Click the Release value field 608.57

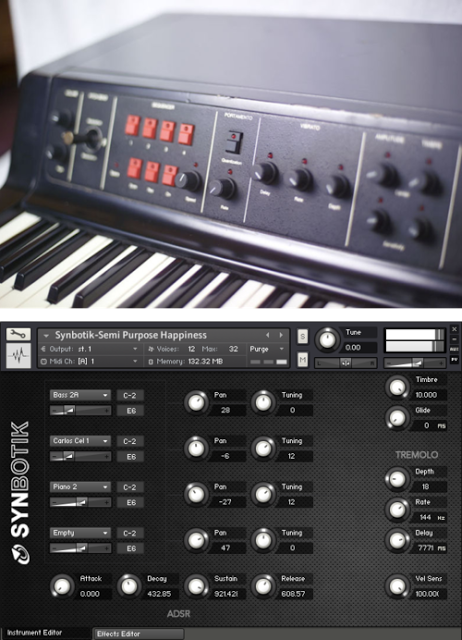click(295, 594)
